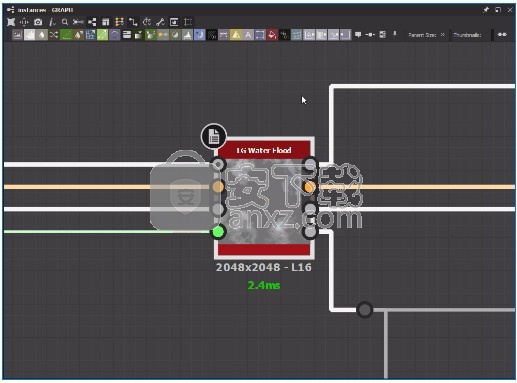Add a Blur node from toolbar

click(42, 35)
